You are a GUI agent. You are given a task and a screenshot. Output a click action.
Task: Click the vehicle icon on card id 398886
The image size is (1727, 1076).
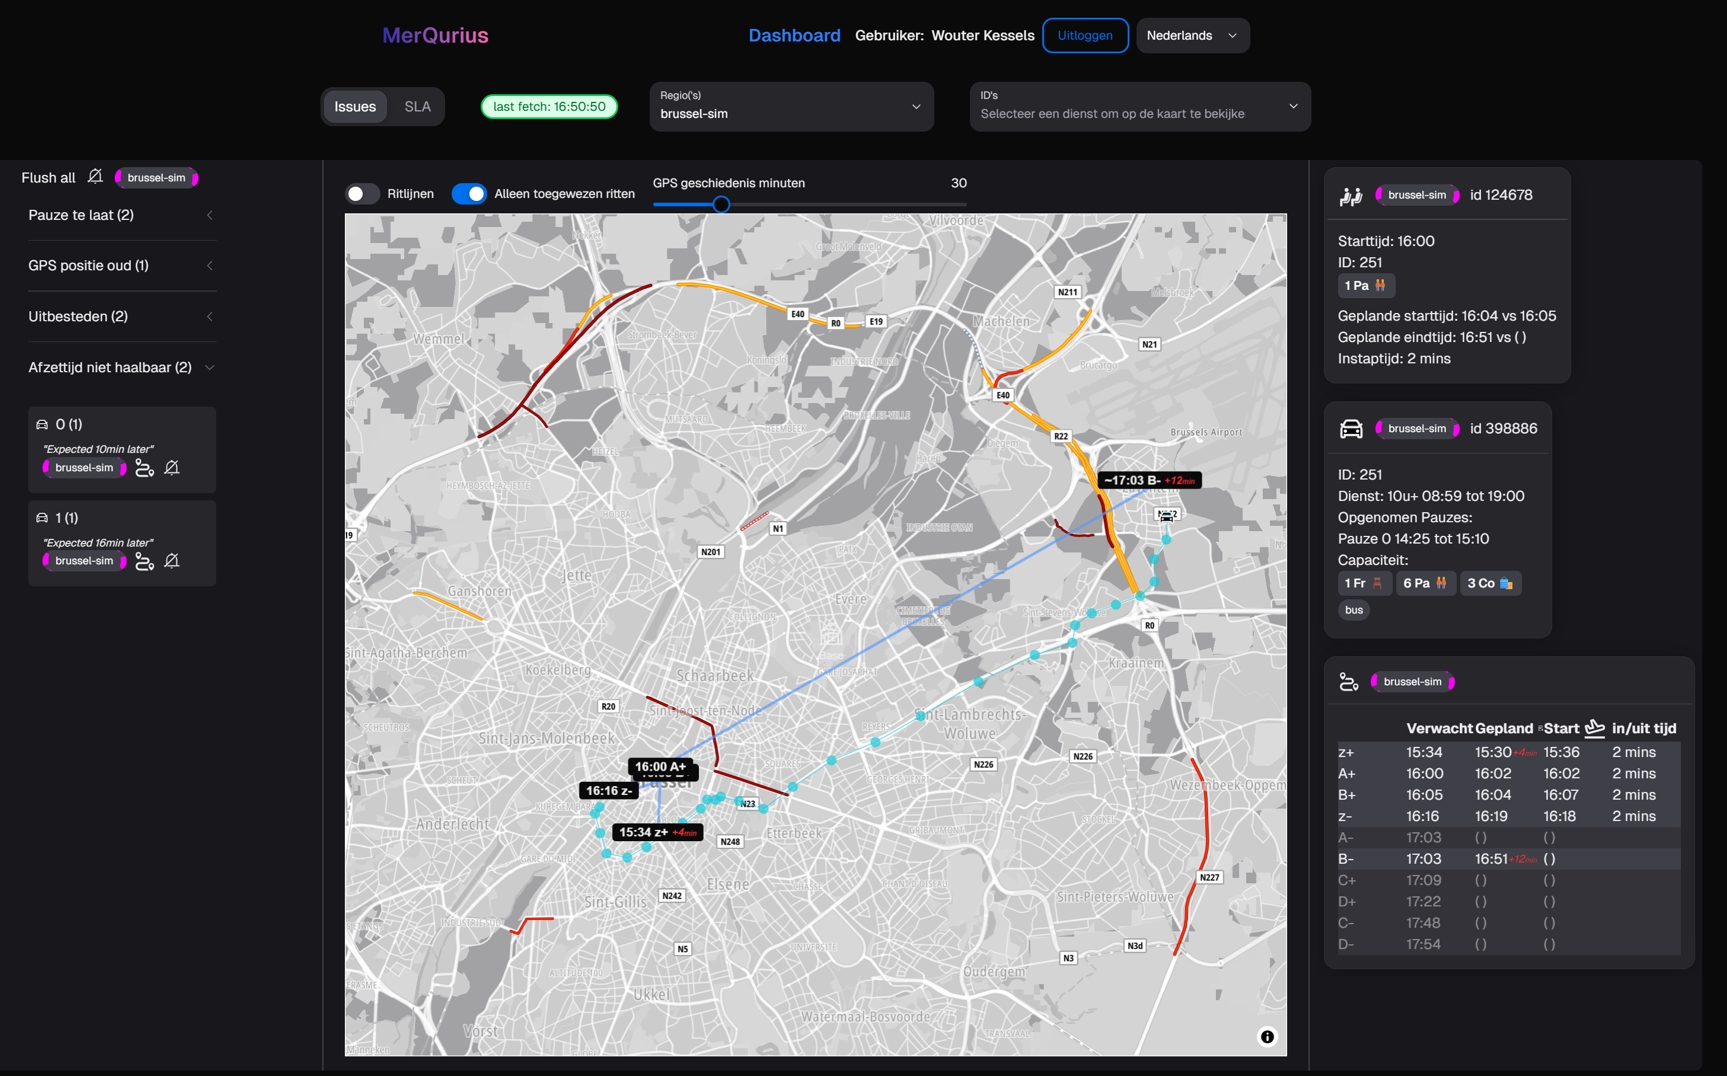point(1351,429)
